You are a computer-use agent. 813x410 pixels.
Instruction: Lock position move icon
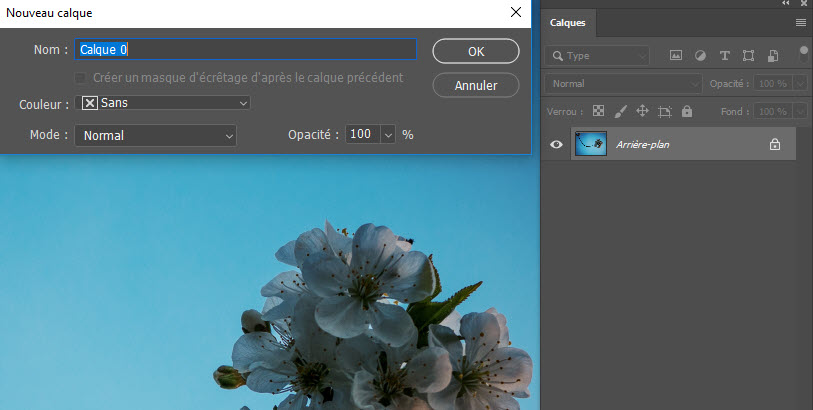coord(642,111)
